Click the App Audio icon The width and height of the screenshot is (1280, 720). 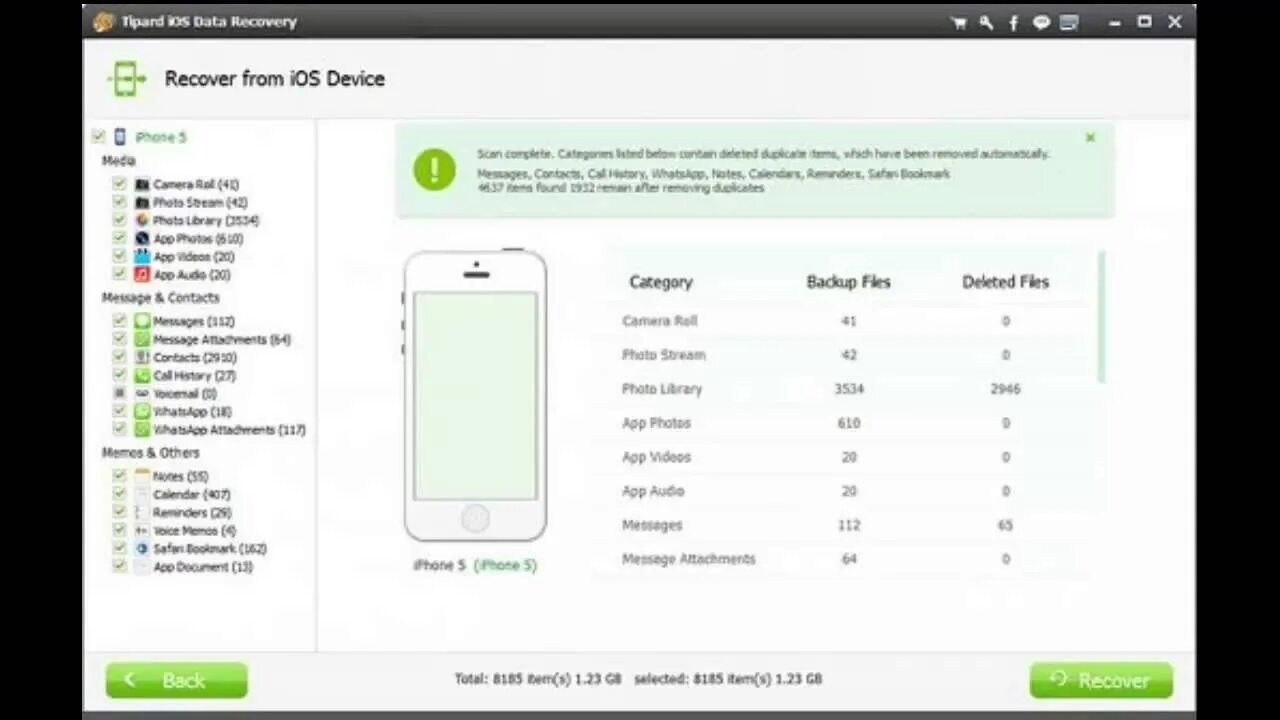[143, 275]
